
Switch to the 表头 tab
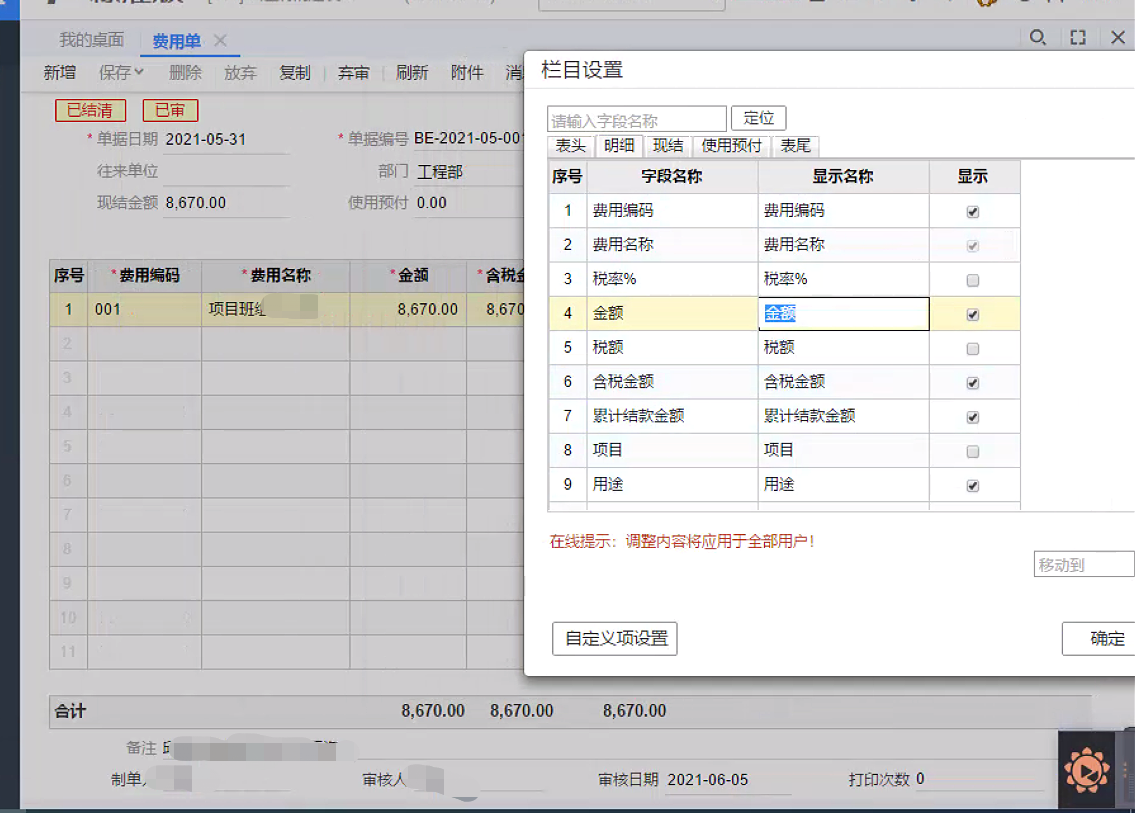coord(570,146)
